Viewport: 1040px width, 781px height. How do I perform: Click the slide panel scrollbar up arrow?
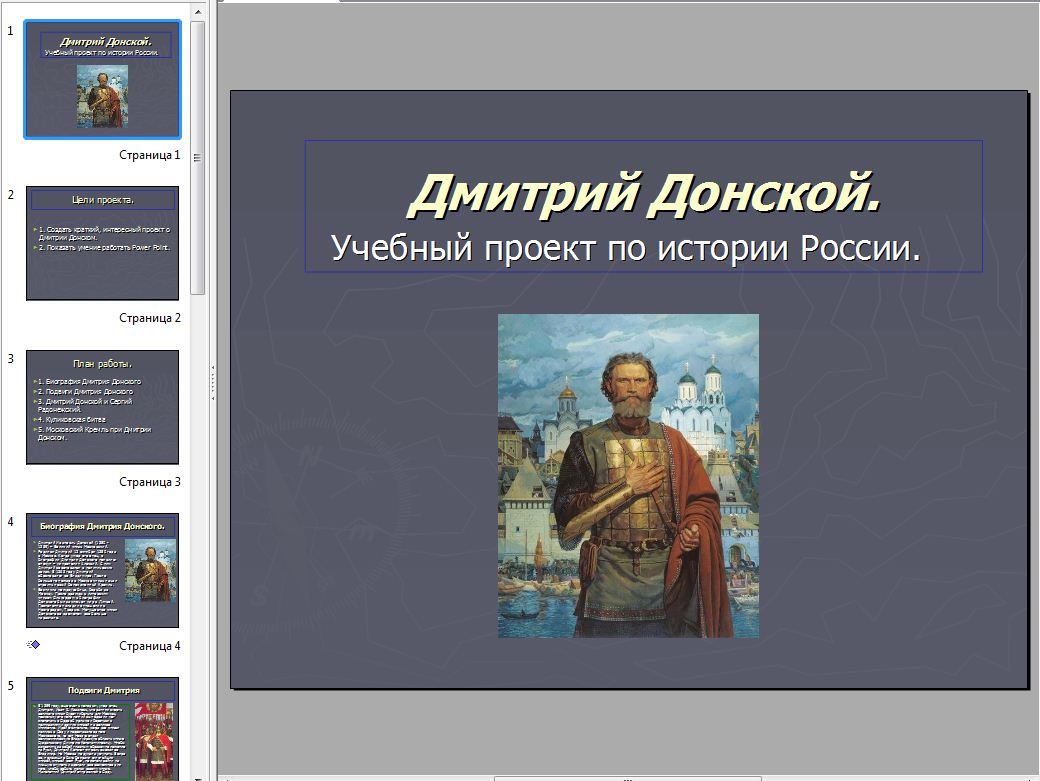click(x=198, y=12)
